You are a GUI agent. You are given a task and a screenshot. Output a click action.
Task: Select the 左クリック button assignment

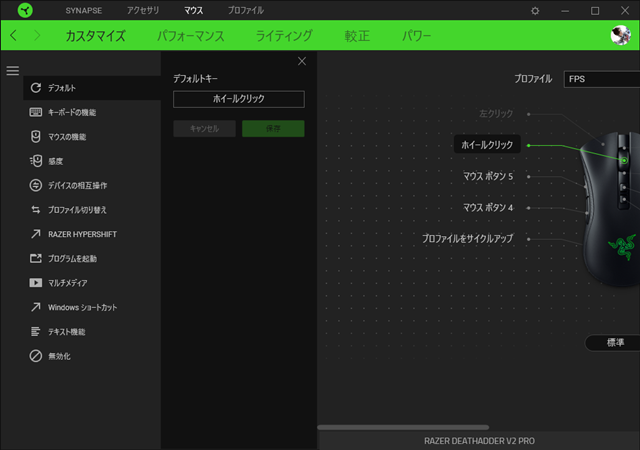[496, 114]
